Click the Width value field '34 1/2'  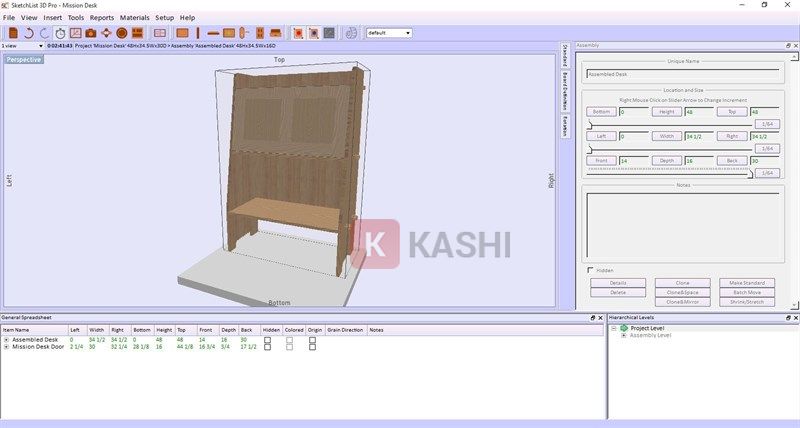point(699,136)
